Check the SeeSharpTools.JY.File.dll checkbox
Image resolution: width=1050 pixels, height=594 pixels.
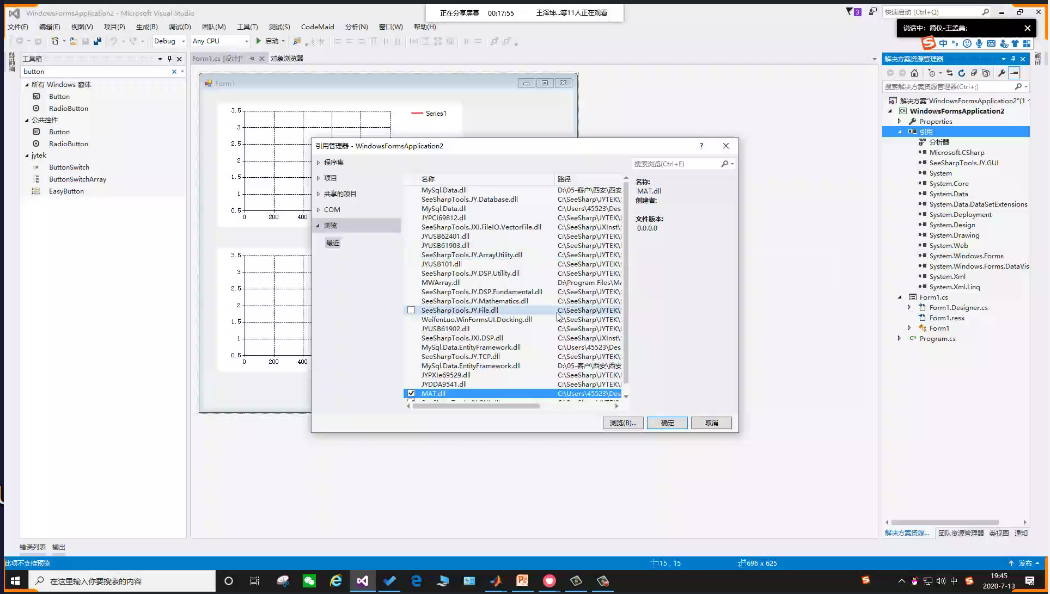(x=411, y=311)
